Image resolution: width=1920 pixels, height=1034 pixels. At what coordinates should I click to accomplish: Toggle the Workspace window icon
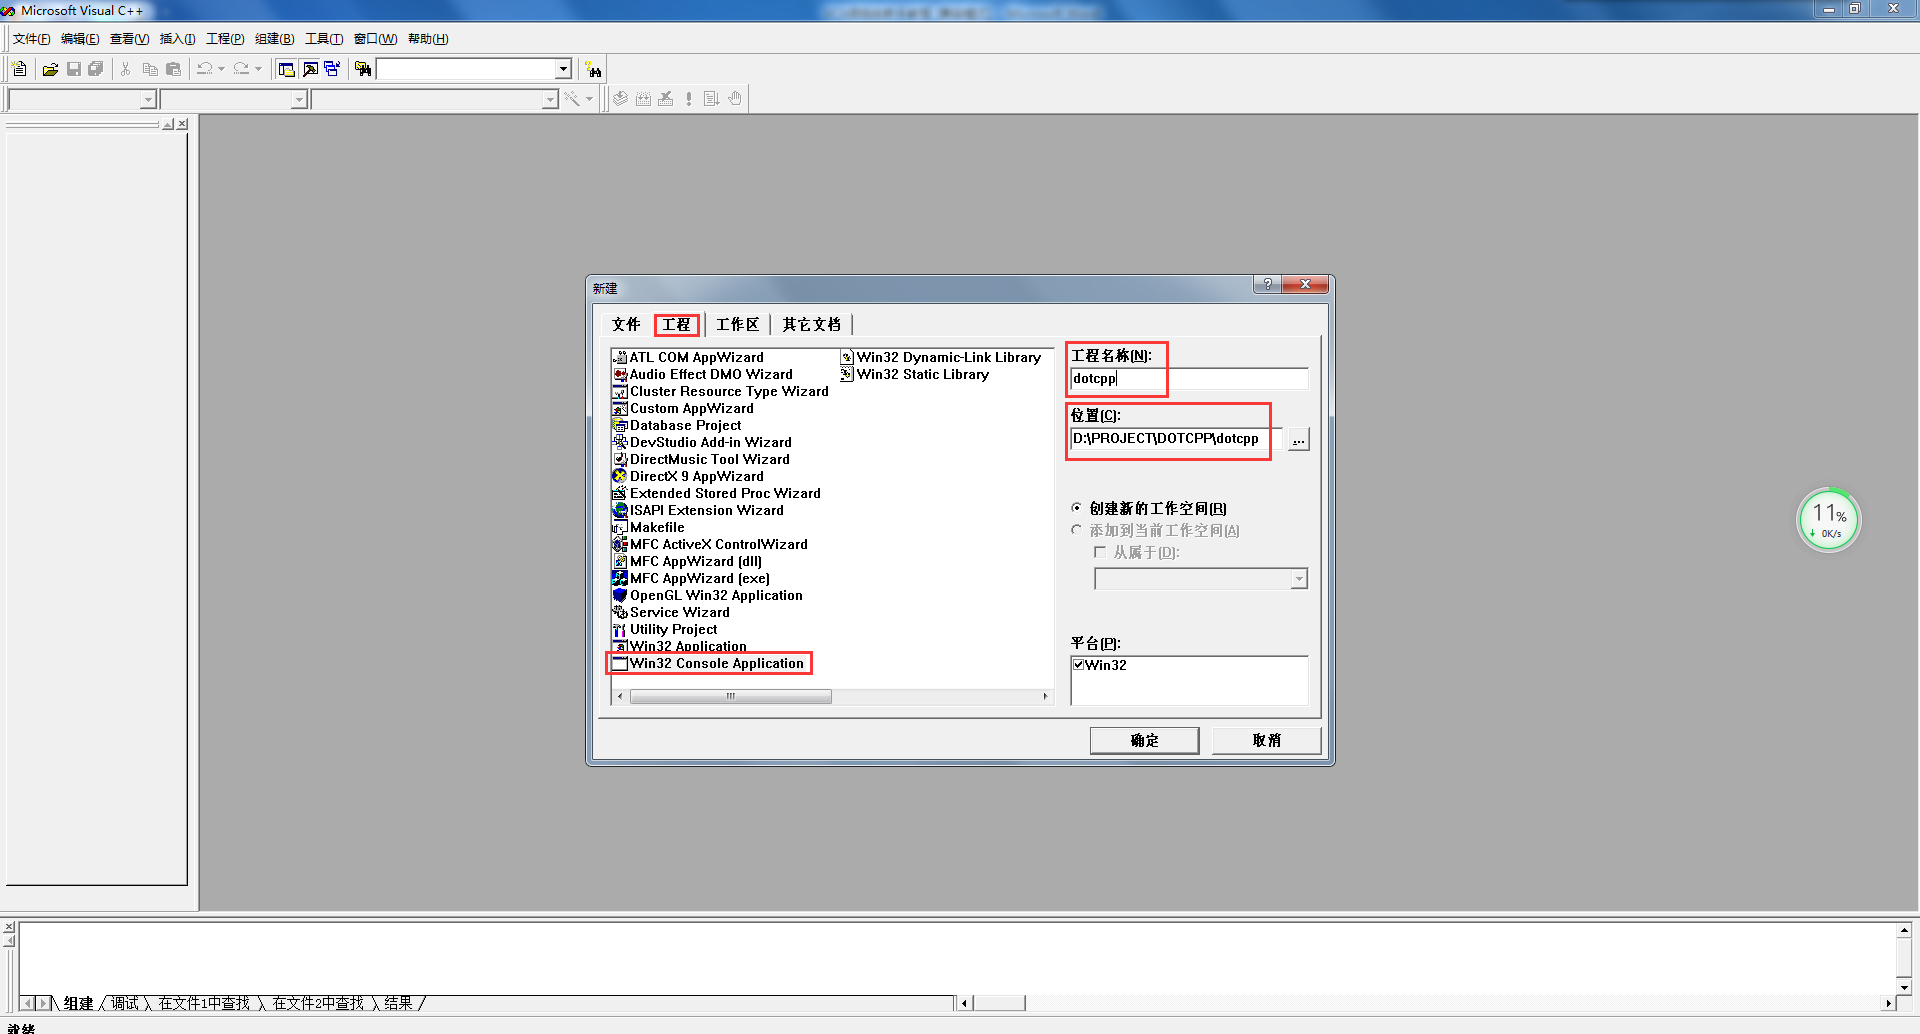click(286, 69)
